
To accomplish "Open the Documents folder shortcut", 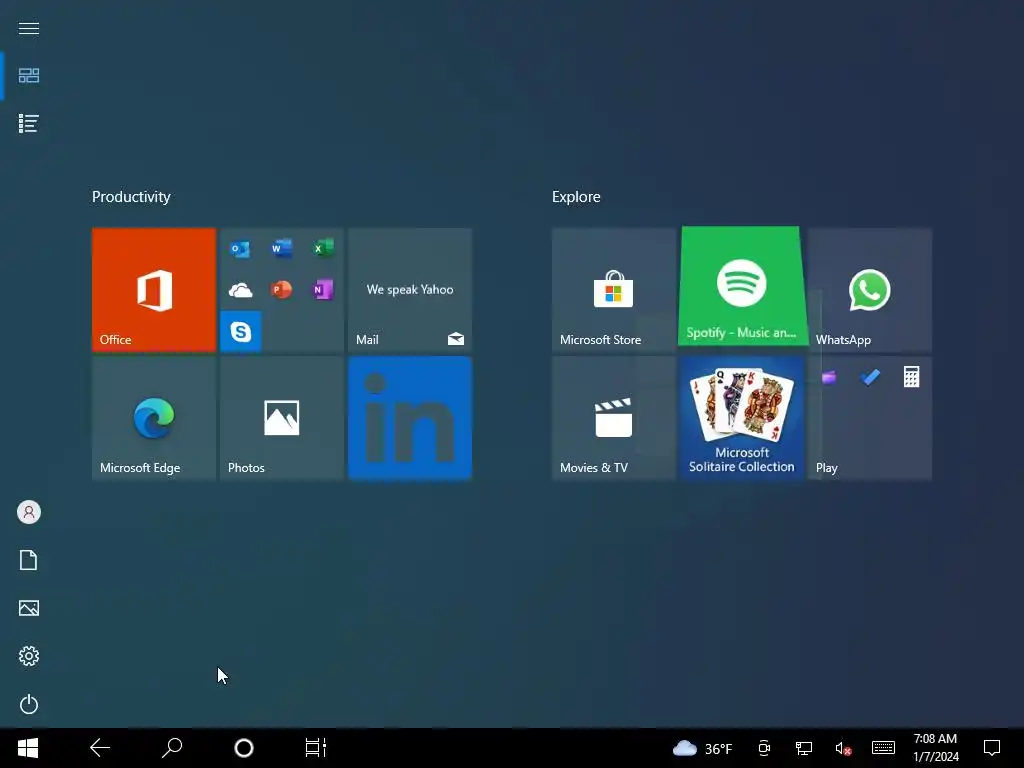I will 29,560.
